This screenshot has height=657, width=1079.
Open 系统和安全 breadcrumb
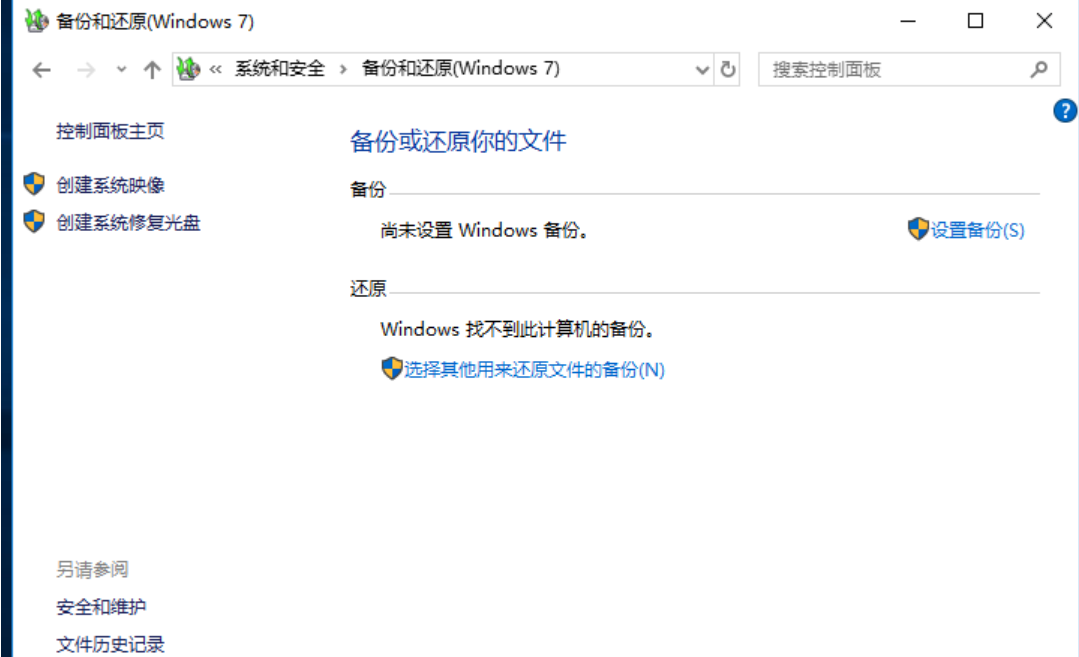click(x=279, y=69)
